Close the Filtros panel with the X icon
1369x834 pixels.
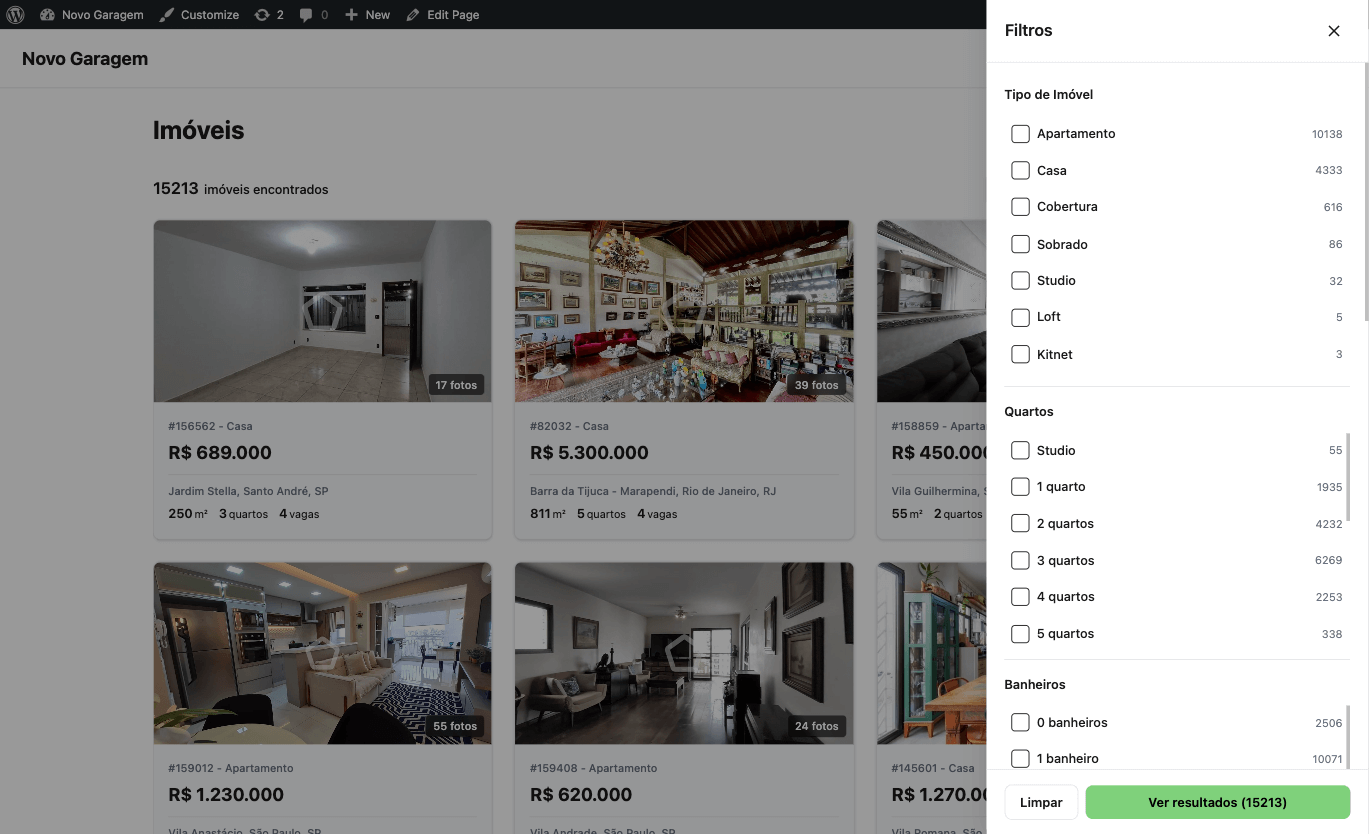tap(1333, 30)
